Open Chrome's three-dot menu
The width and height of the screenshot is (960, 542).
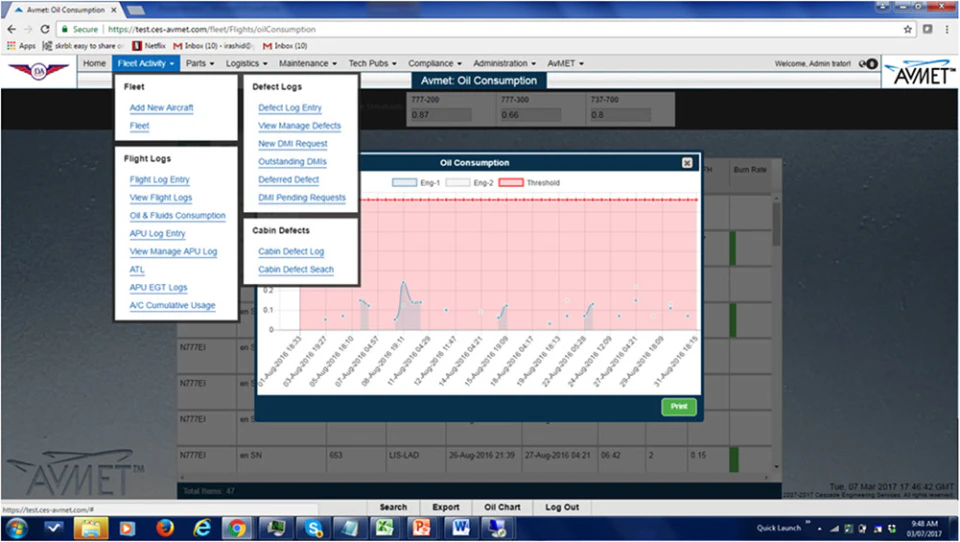click(x=947, y=29)
